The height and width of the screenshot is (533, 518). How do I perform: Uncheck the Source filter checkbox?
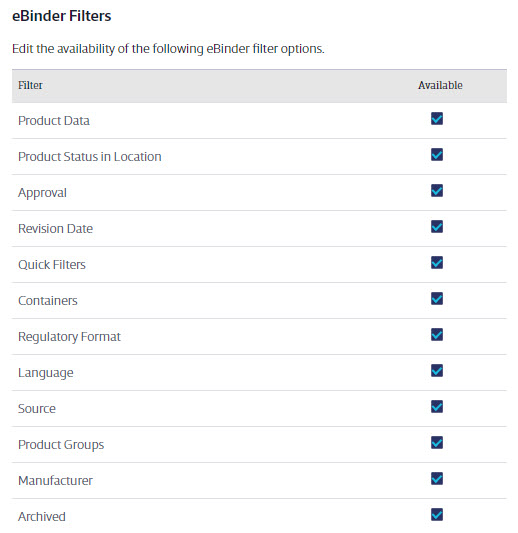437,407
